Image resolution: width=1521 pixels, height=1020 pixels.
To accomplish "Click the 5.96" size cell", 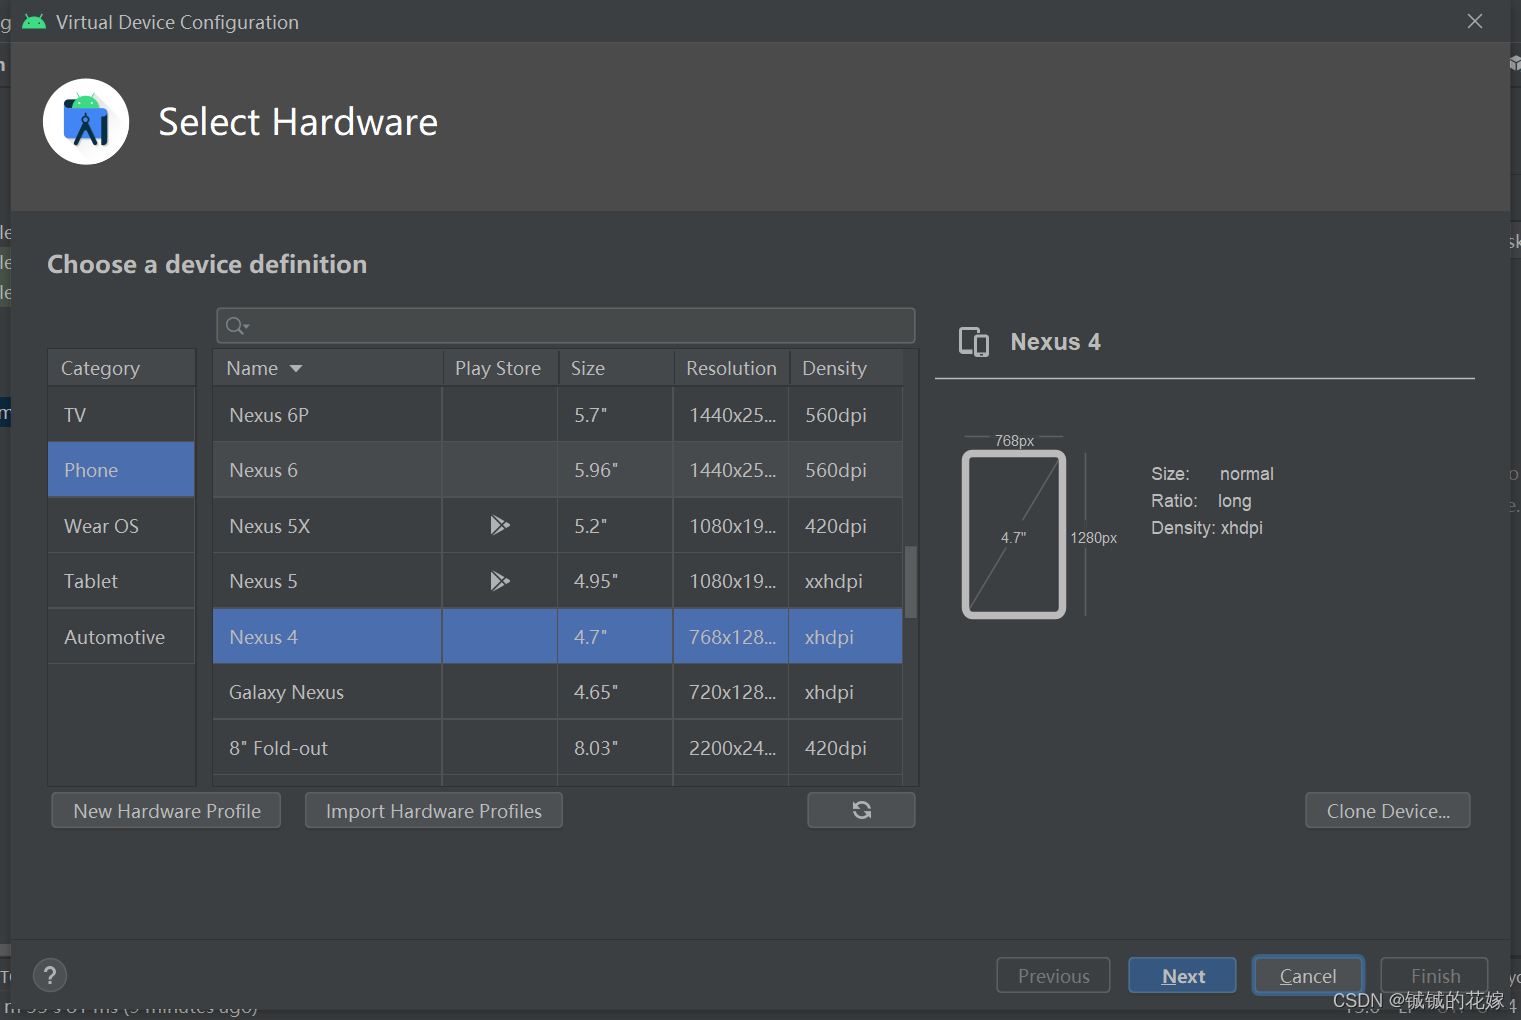I will [615, 470].
